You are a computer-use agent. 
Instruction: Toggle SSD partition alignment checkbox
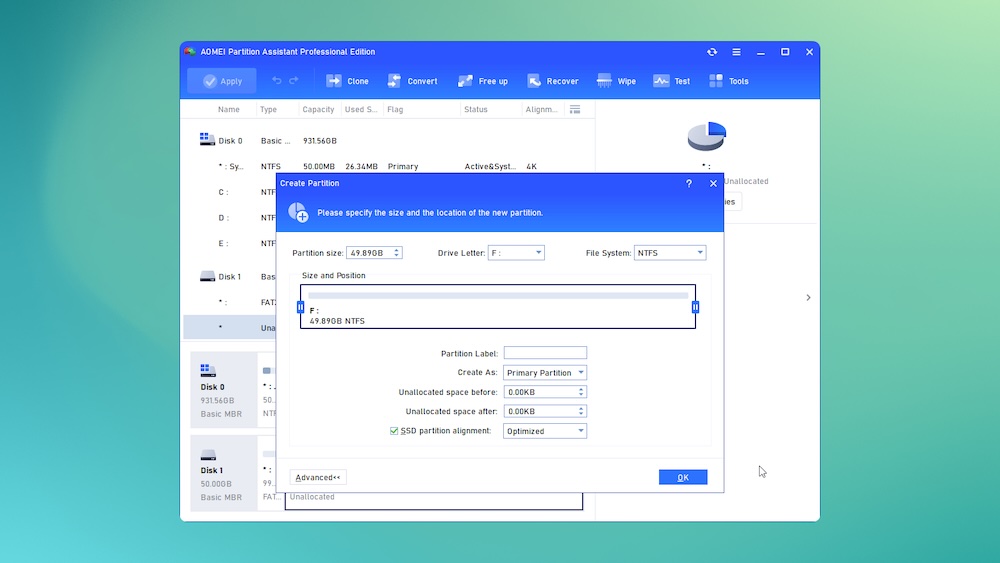394,431
